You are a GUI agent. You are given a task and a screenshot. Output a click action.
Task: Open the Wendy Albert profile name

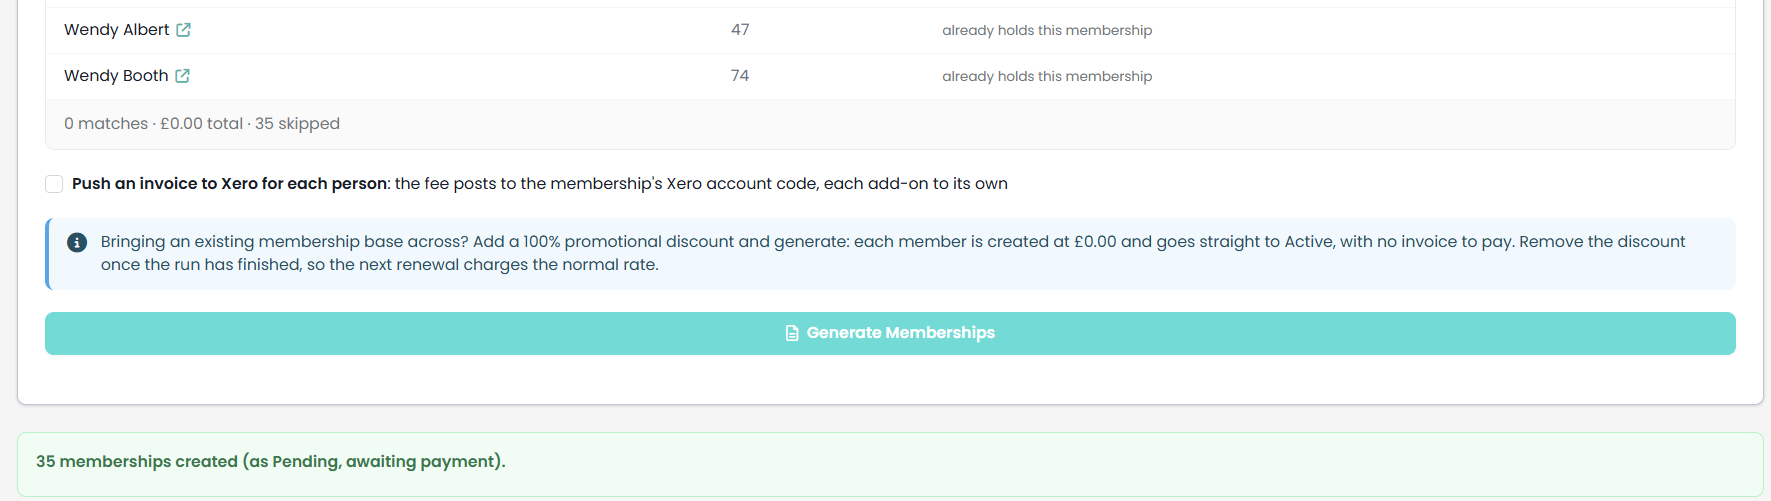pos(116,30)
